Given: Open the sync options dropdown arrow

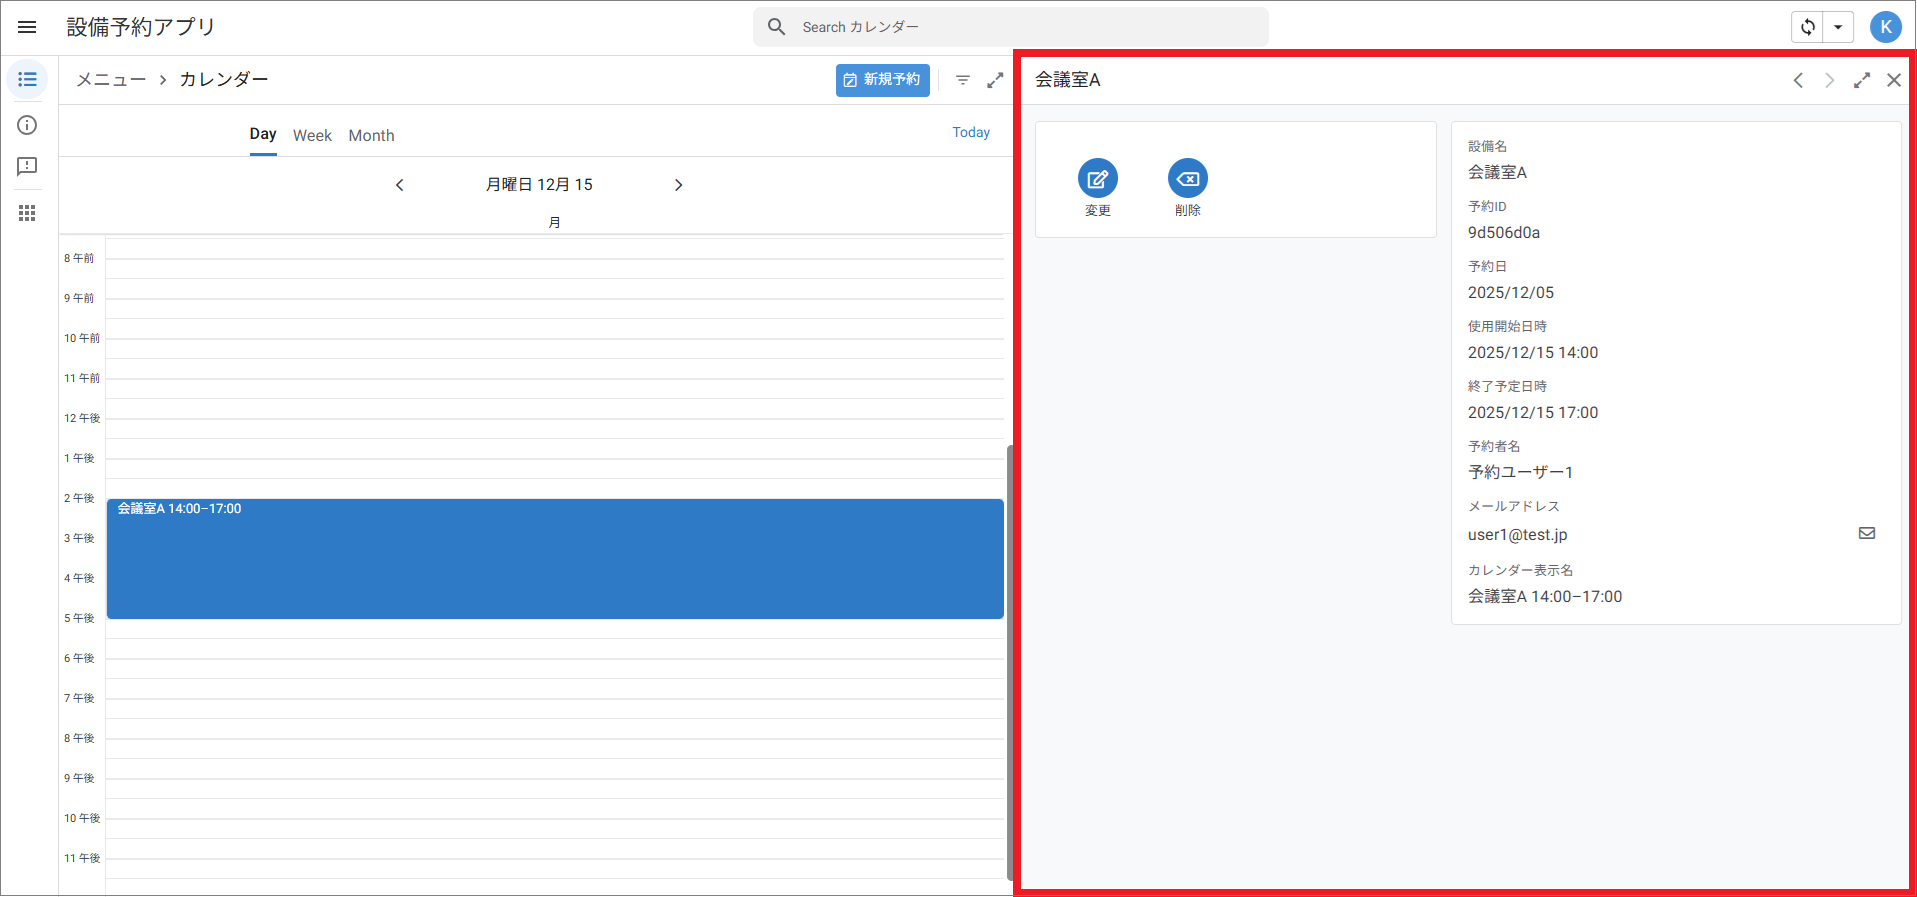Looking at the screenshot, I should (x=1838, y=27).
